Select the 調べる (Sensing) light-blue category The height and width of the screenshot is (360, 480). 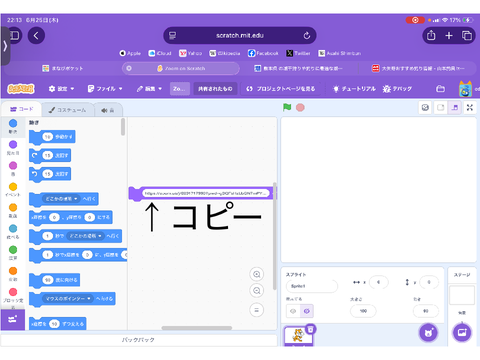click(13, 232)
